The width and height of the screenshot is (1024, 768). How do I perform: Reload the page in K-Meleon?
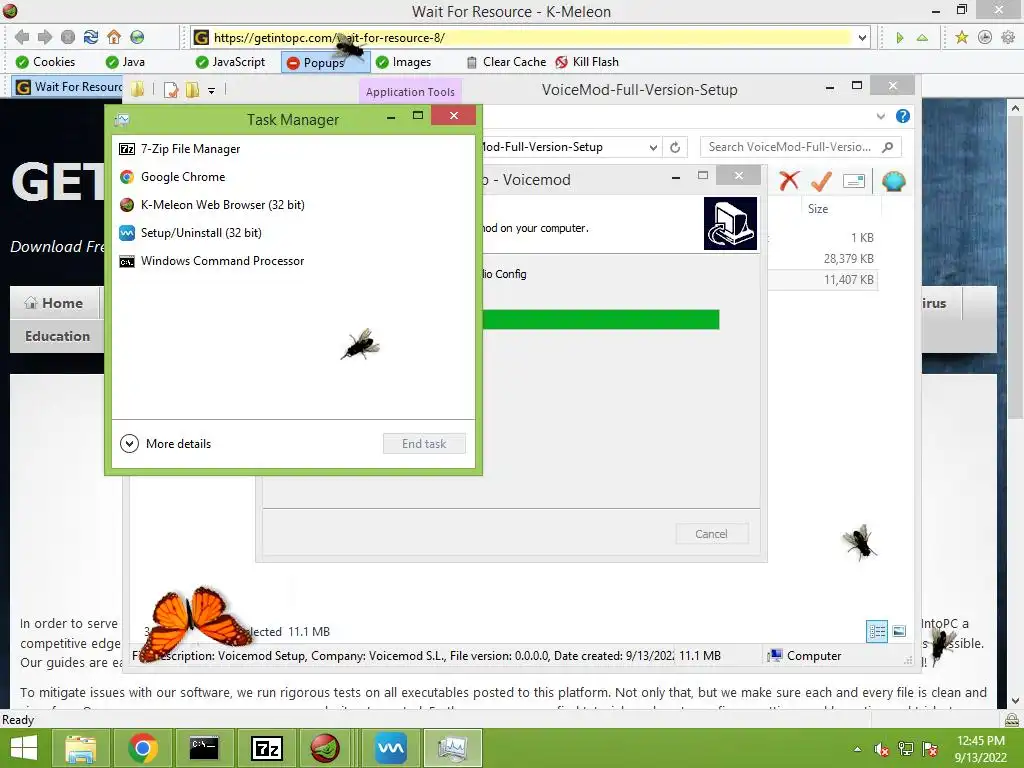point(90,37)
